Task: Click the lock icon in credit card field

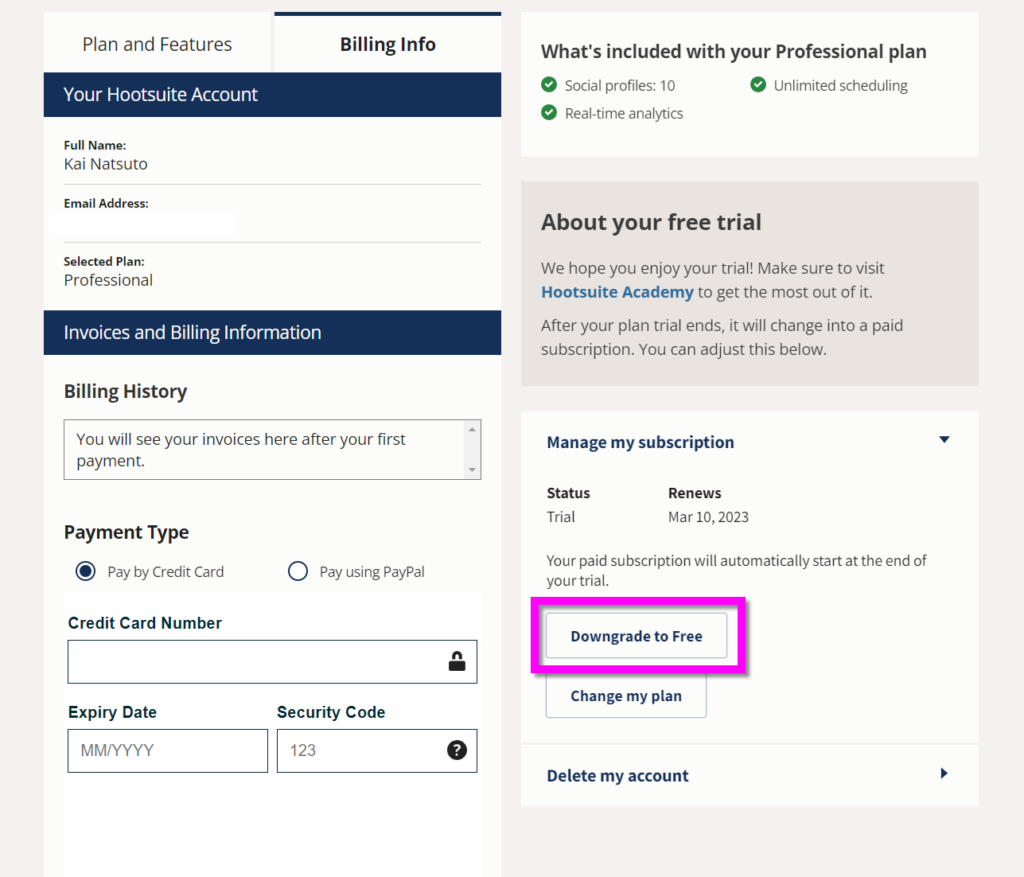Action: [456, 662]
